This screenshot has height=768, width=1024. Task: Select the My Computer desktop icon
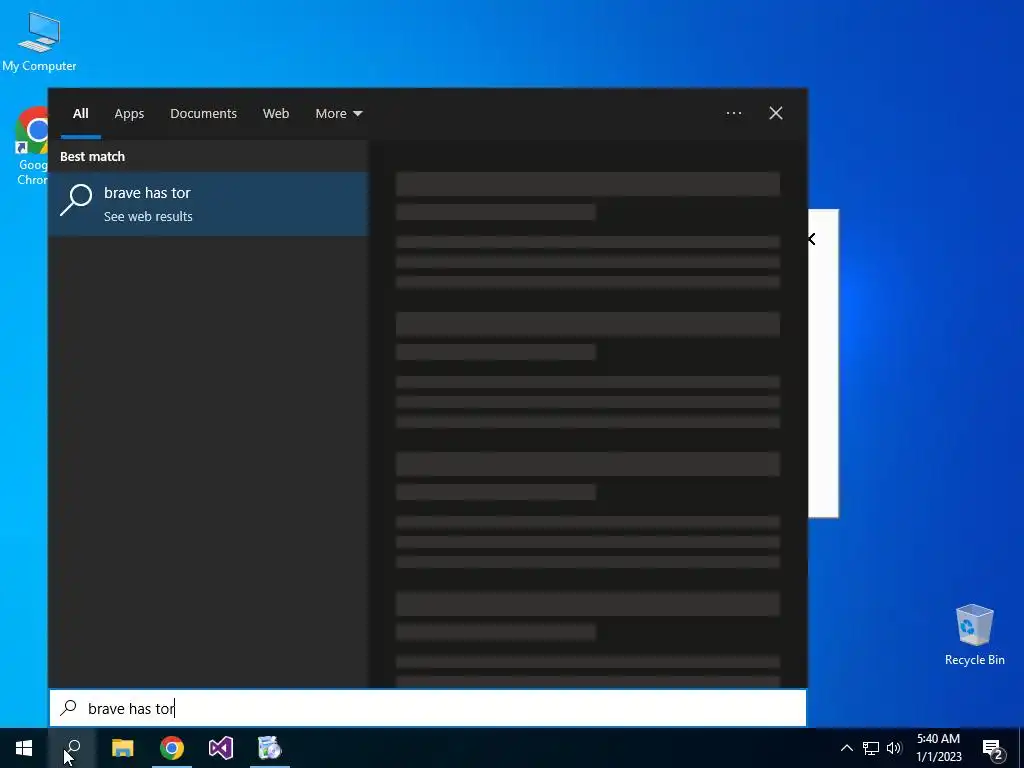coord(39,42)
